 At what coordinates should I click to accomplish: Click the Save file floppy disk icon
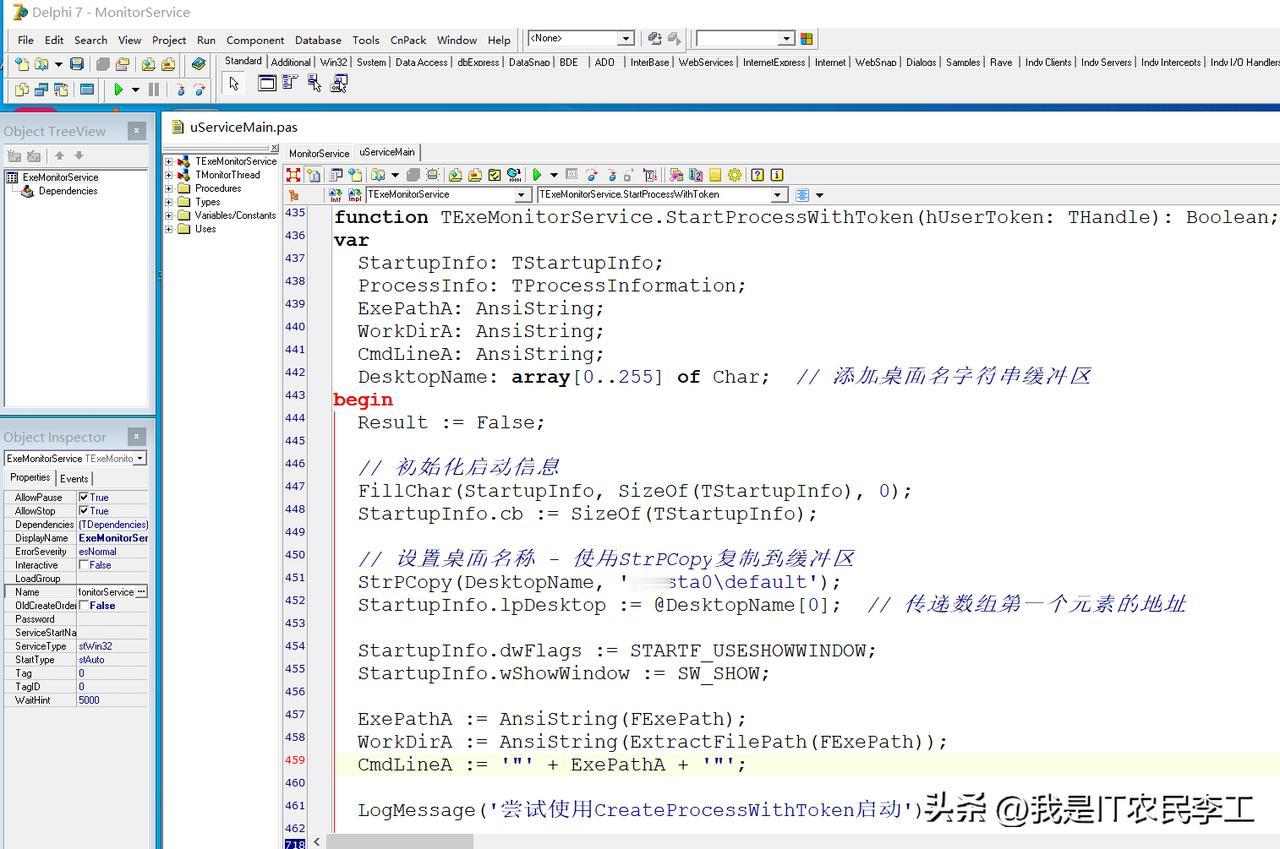[x=77, y=64]
